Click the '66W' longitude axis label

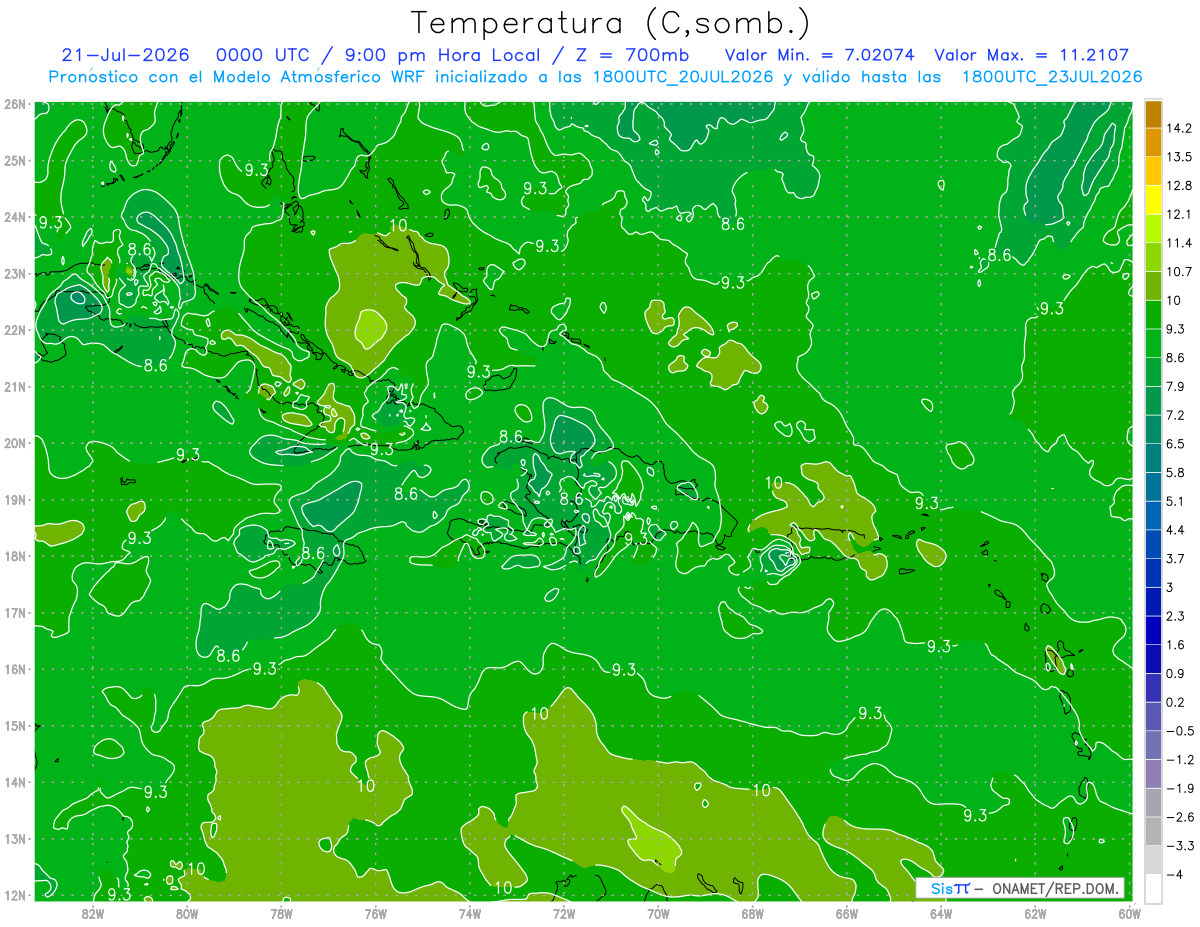coord(847,913)
